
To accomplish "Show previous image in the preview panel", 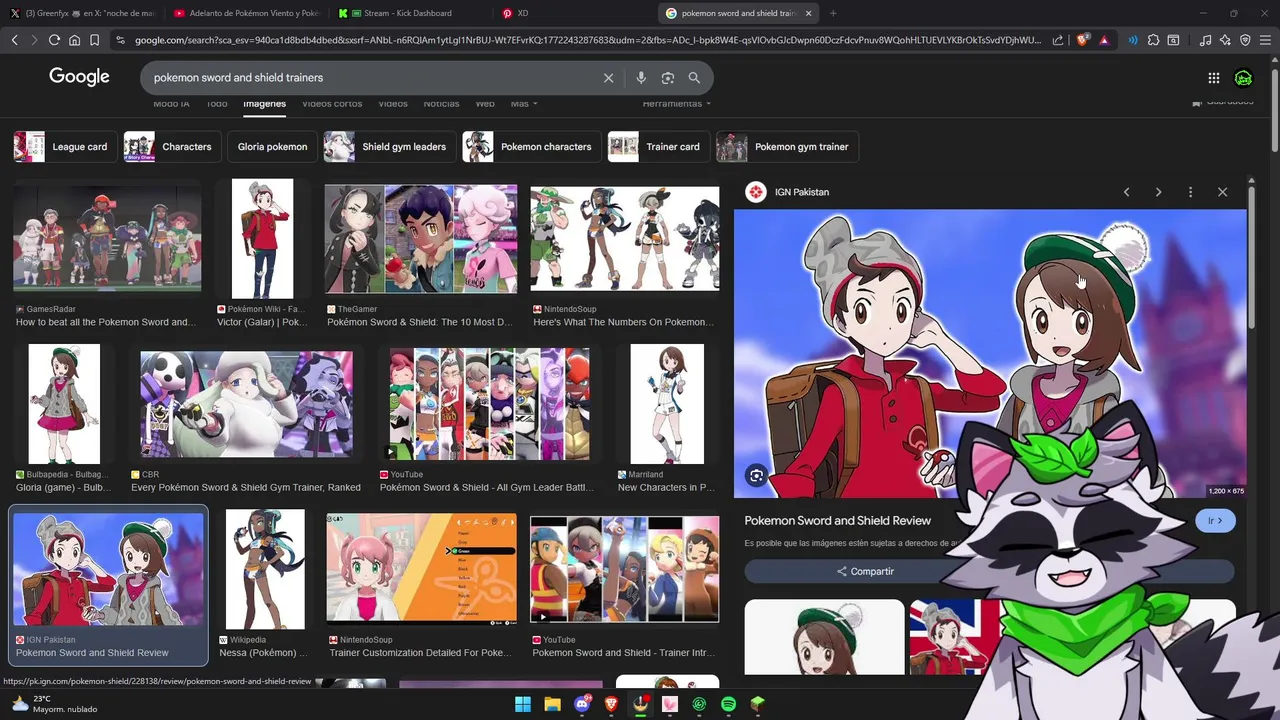I will pyautogui.click(x=1126, y=192).
